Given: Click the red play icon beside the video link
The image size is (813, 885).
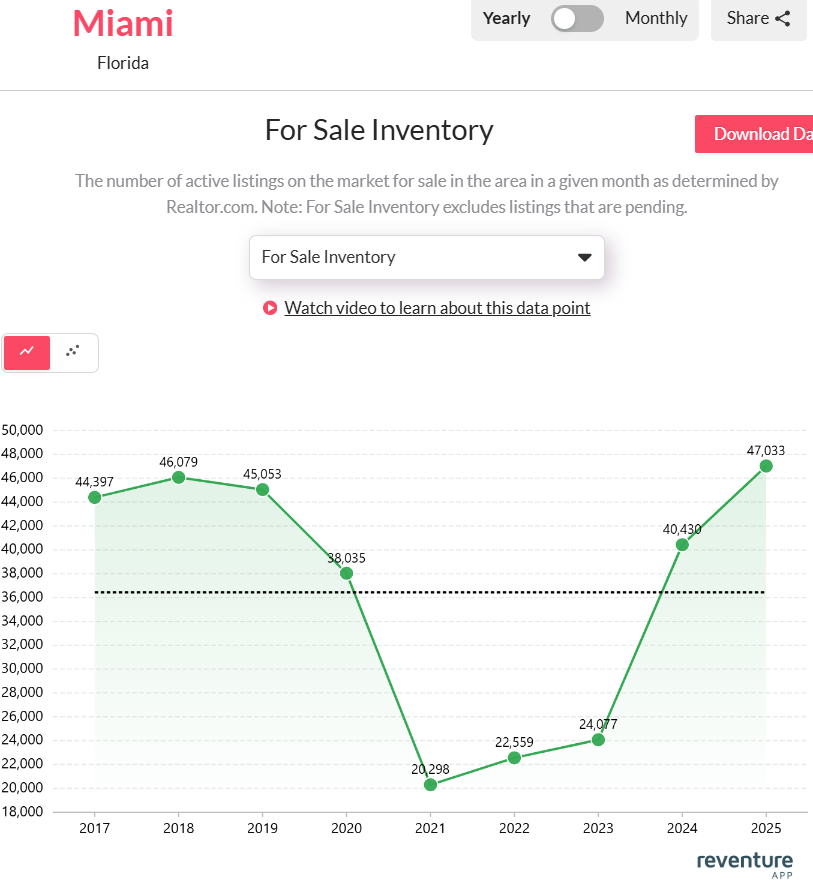Looking at the screenshot, I should (x=270, y=308).
